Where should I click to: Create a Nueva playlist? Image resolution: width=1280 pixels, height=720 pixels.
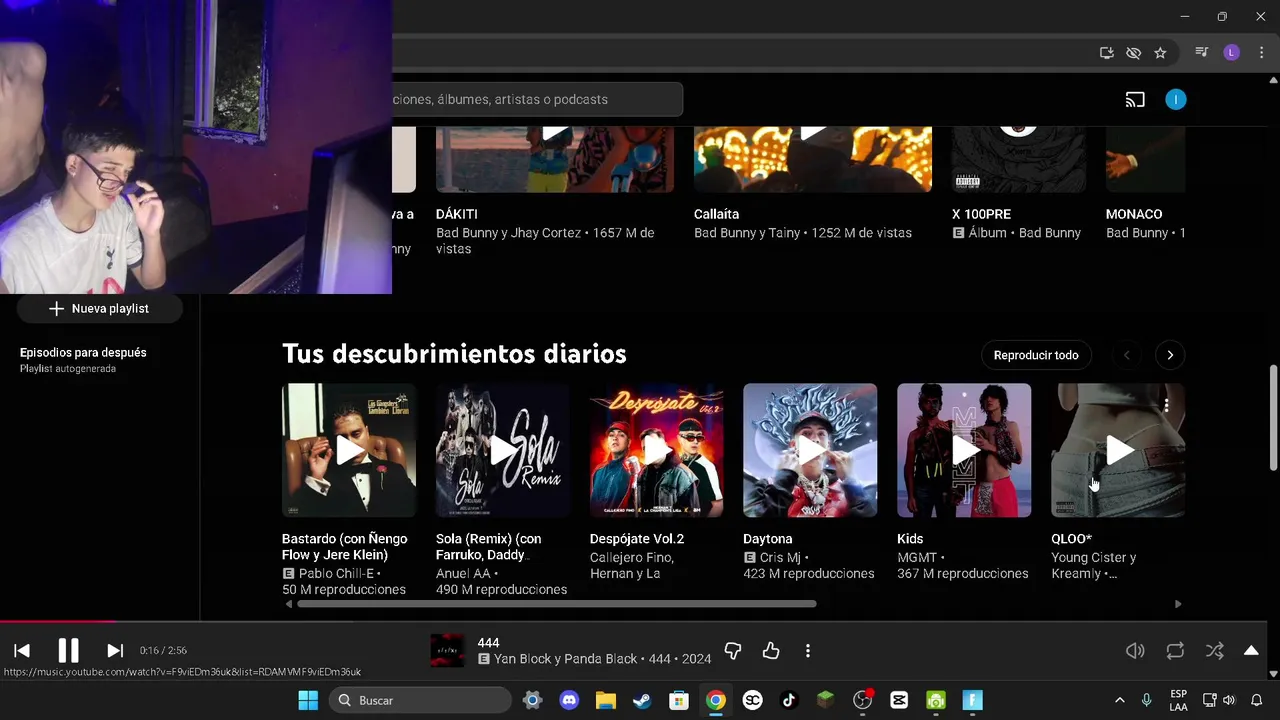pos(99,309)
